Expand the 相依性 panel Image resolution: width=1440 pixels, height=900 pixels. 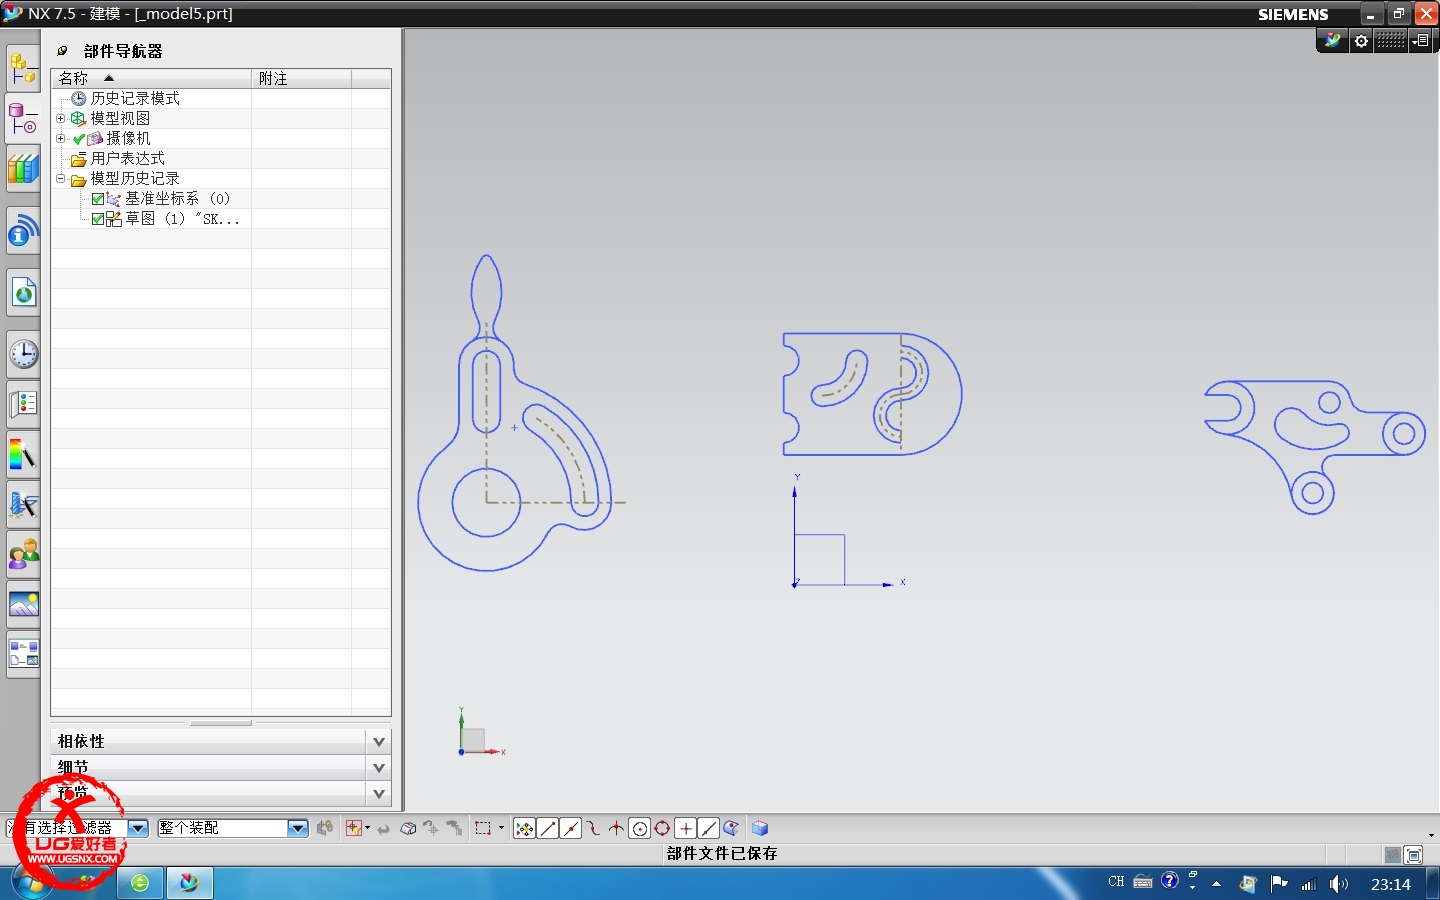(379, 742)
